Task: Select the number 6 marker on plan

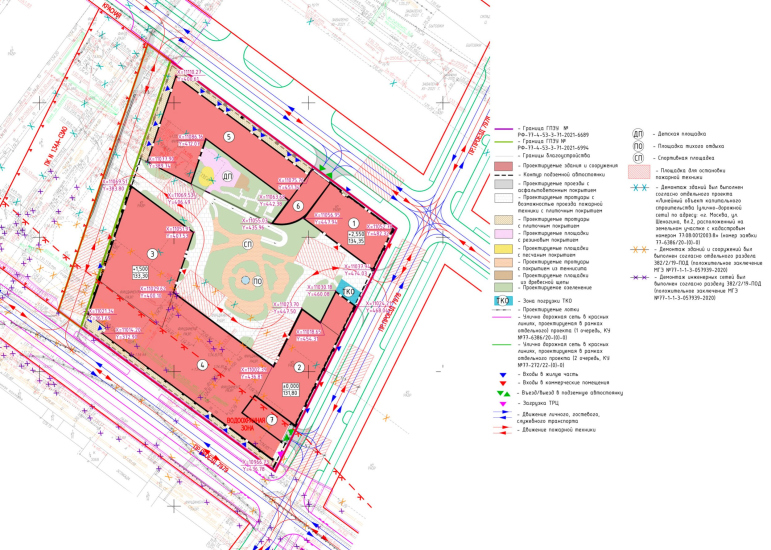Action: point(299,206)
